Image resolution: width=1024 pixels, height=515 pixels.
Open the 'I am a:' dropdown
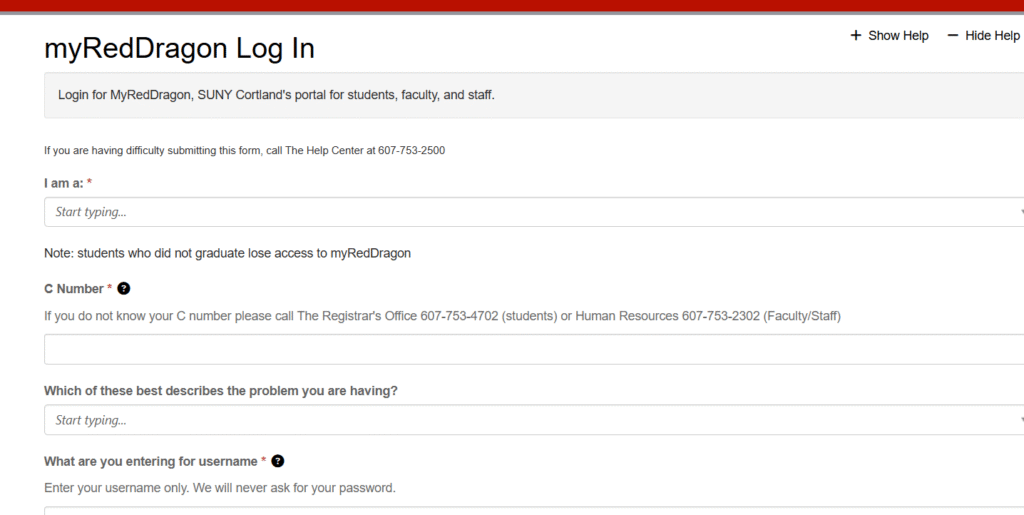click(x=534, y=212)
